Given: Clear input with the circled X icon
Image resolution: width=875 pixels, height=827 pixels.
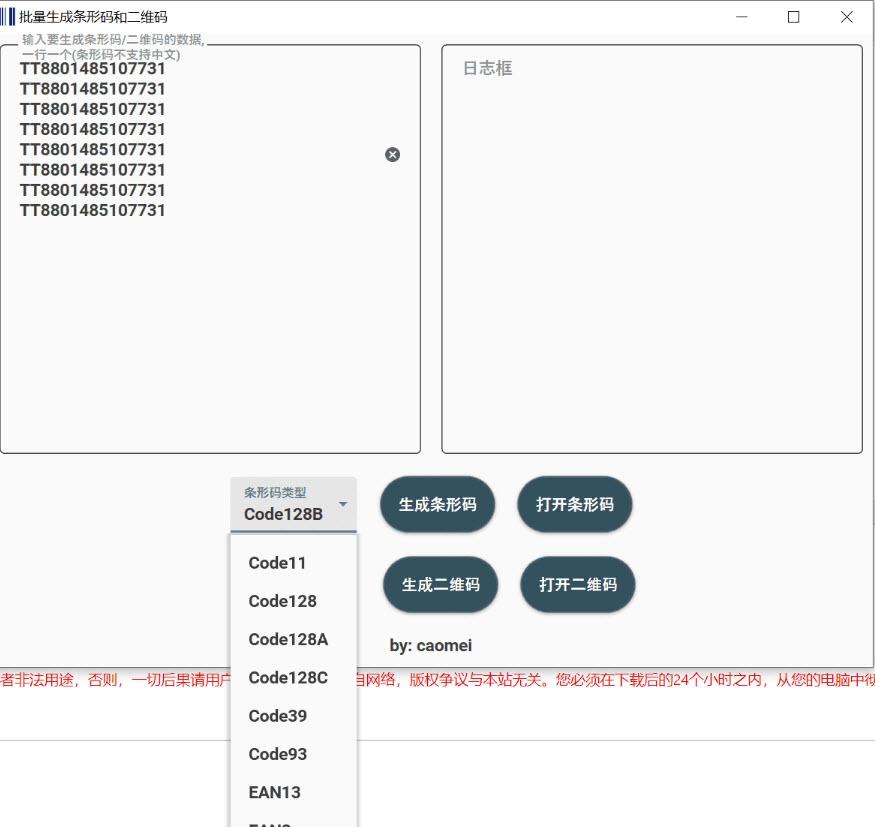Looking at the screenshot, I should point(392,155).
